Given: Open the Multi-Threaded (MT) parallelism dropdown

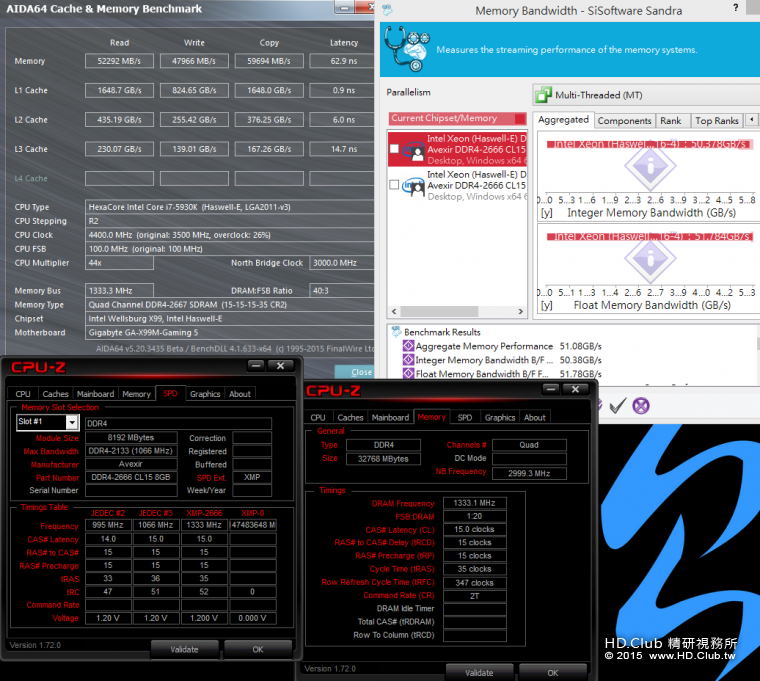Looking at the screenshot, I should tap(647, 95).
